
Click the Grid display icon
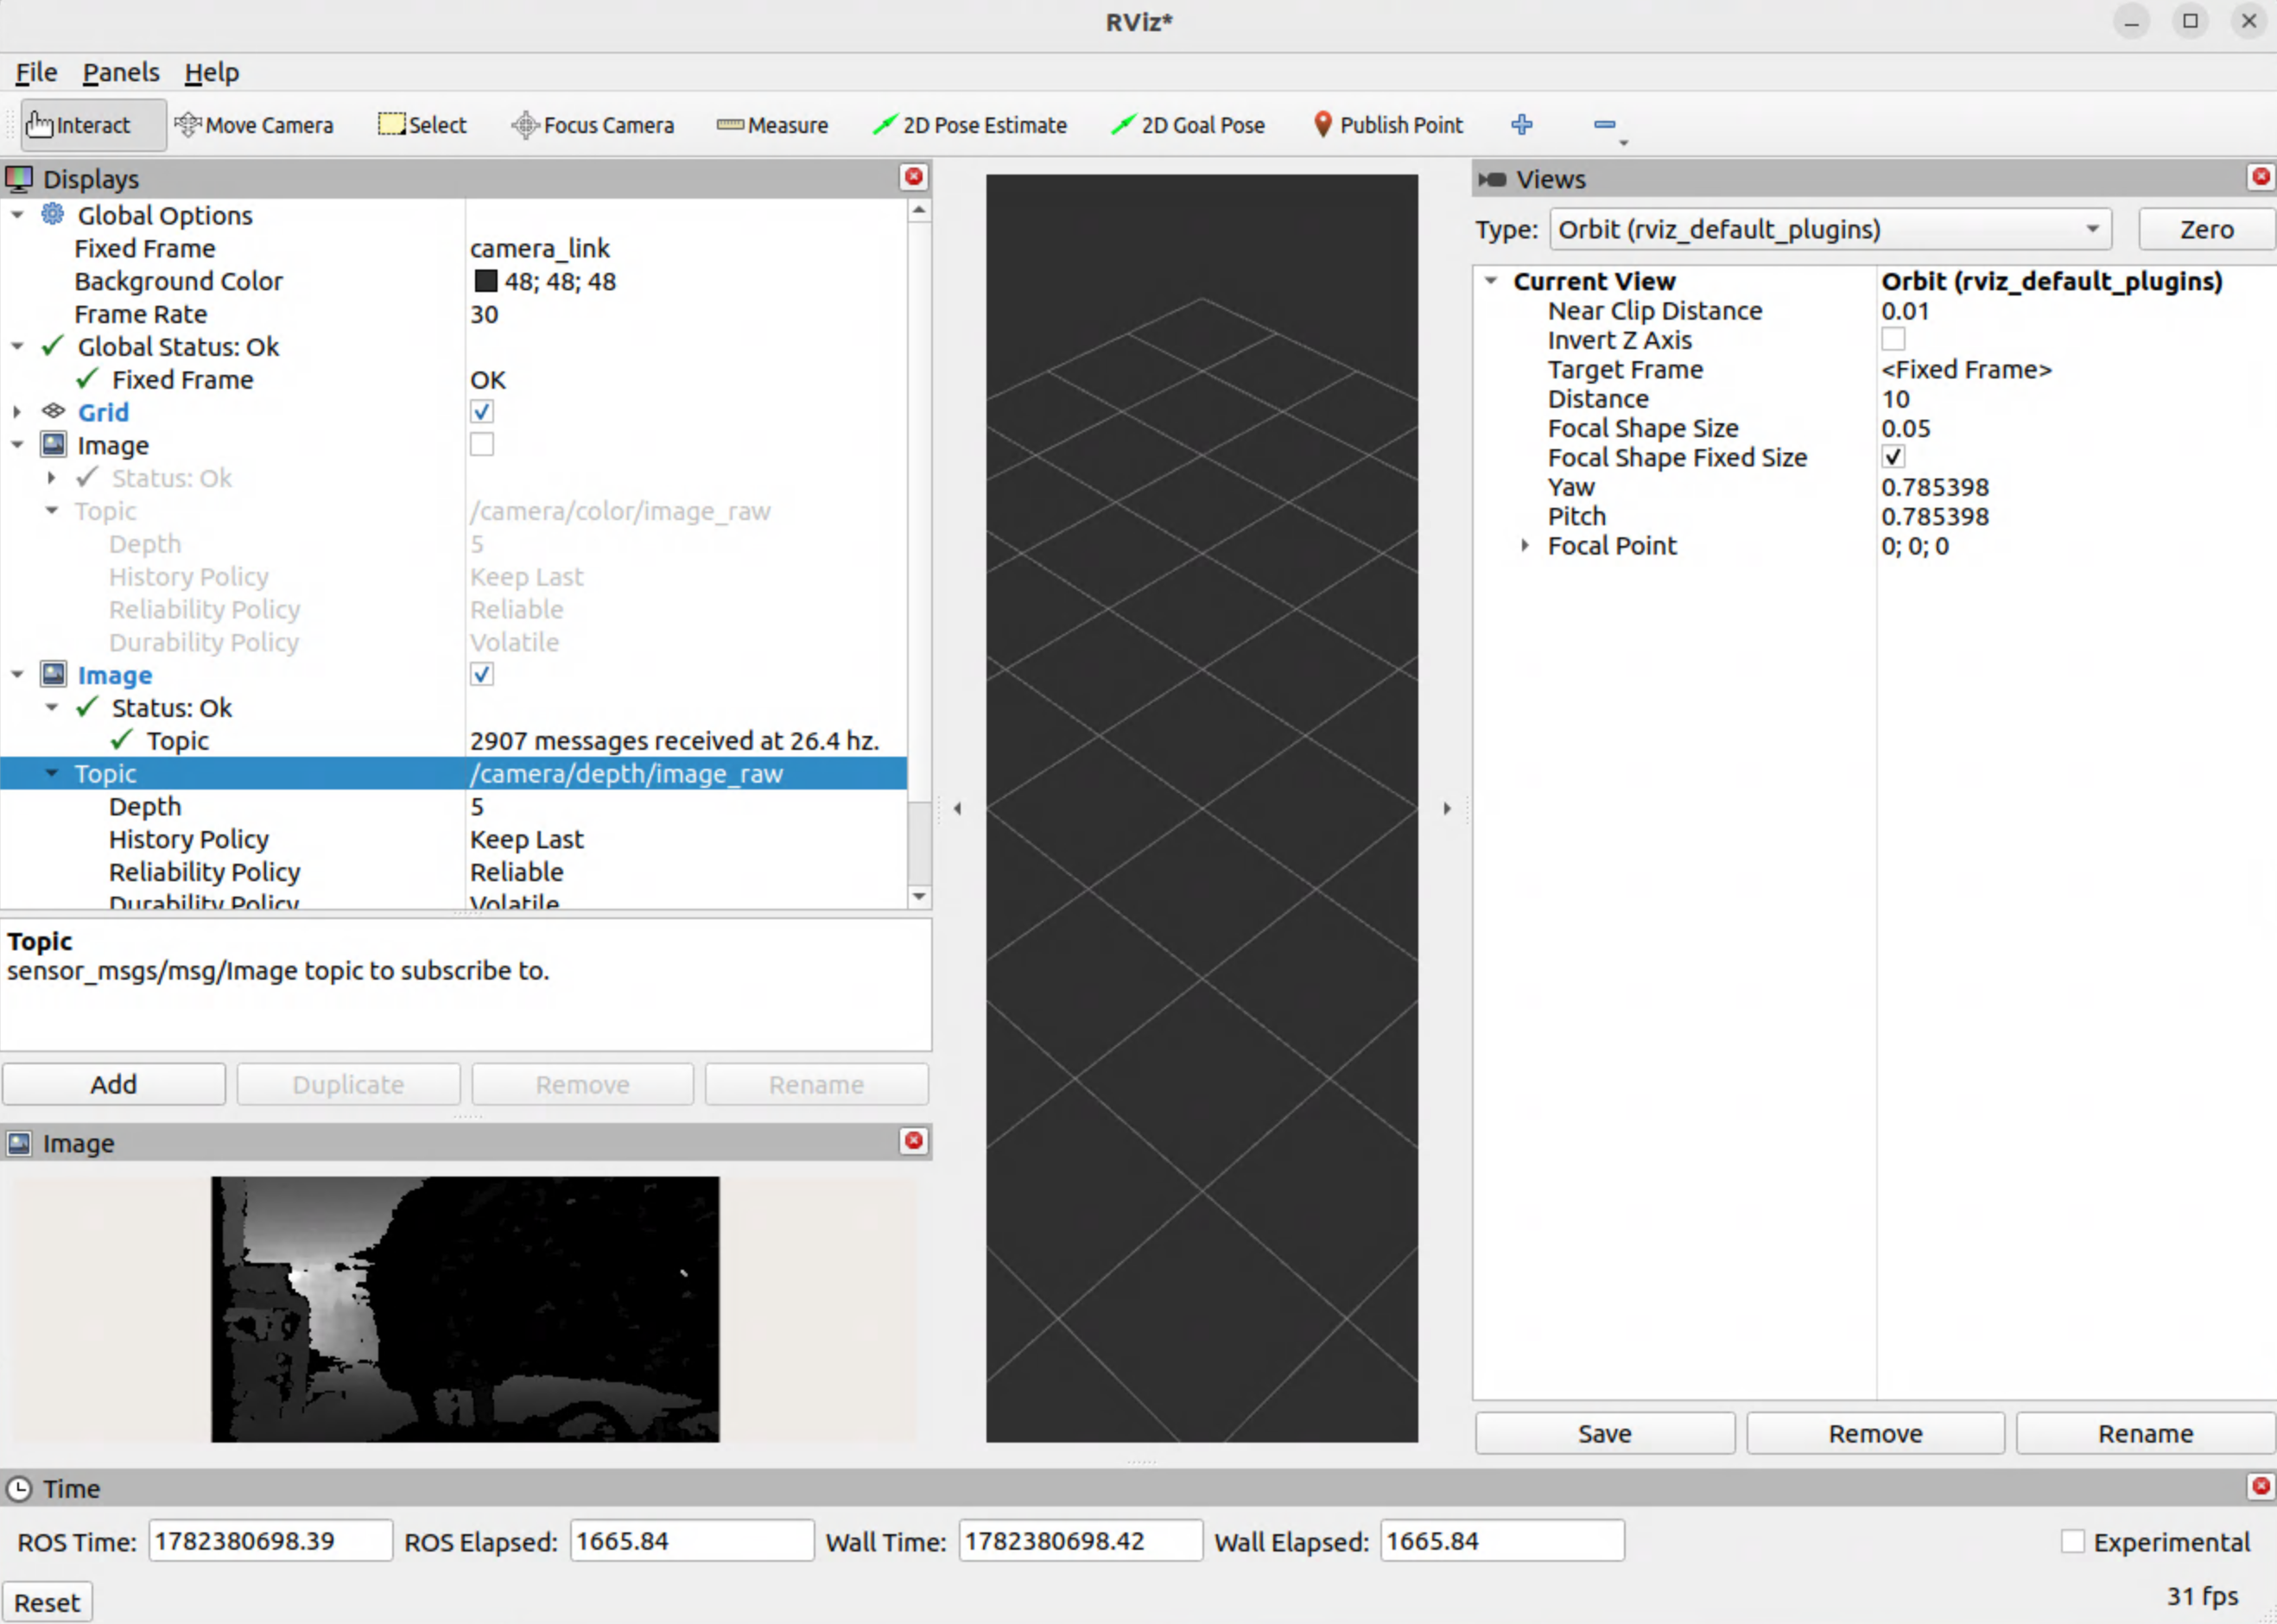[x=53, y=411]
